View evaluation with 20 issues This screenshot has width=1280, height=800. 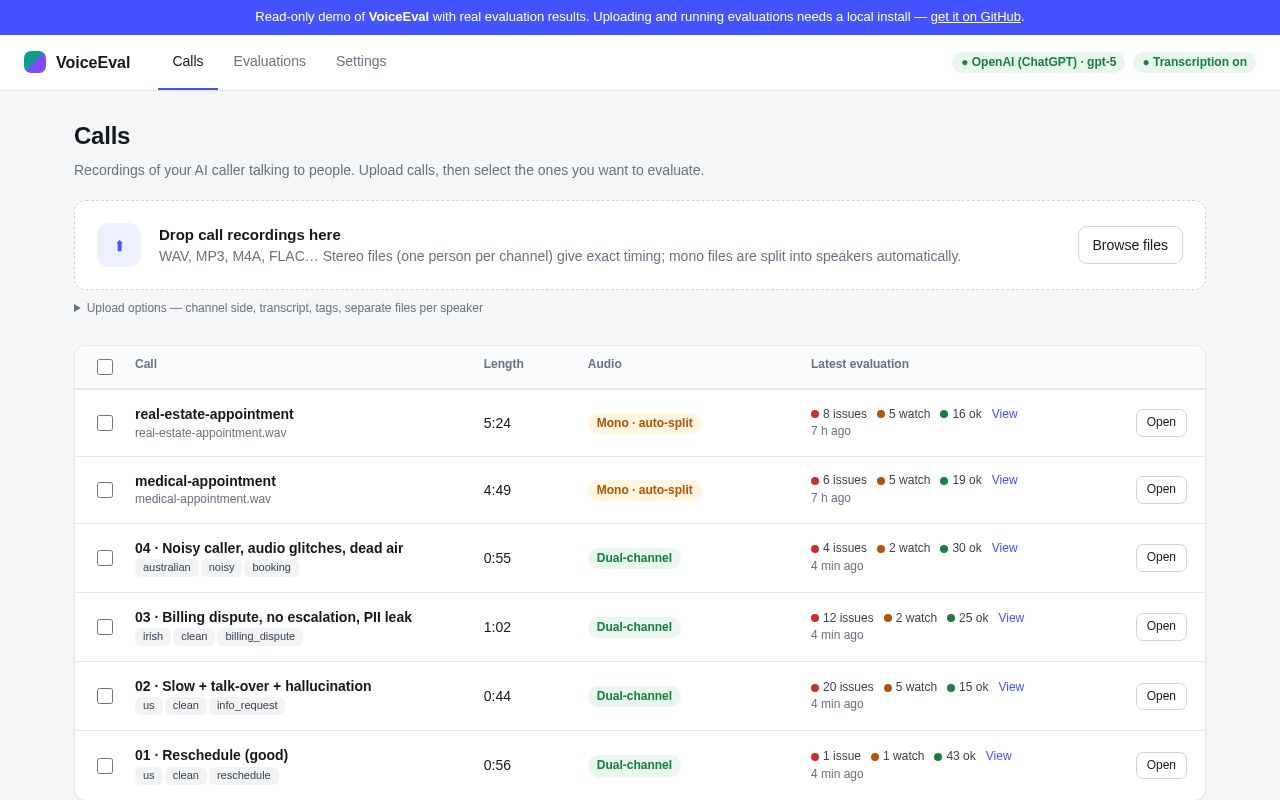[1011, 687]
